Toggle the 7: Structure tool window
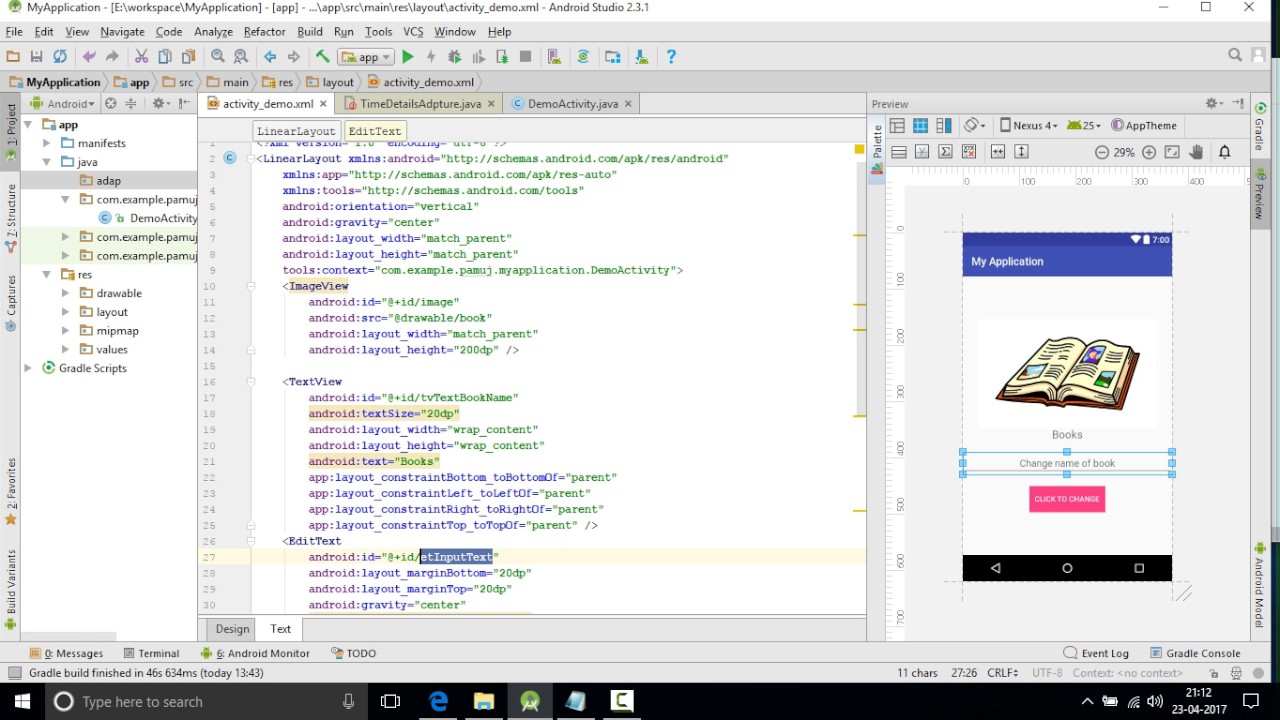Image resolution: width=1280 pixels, height=720 pixels. click(x=11, y=218)
